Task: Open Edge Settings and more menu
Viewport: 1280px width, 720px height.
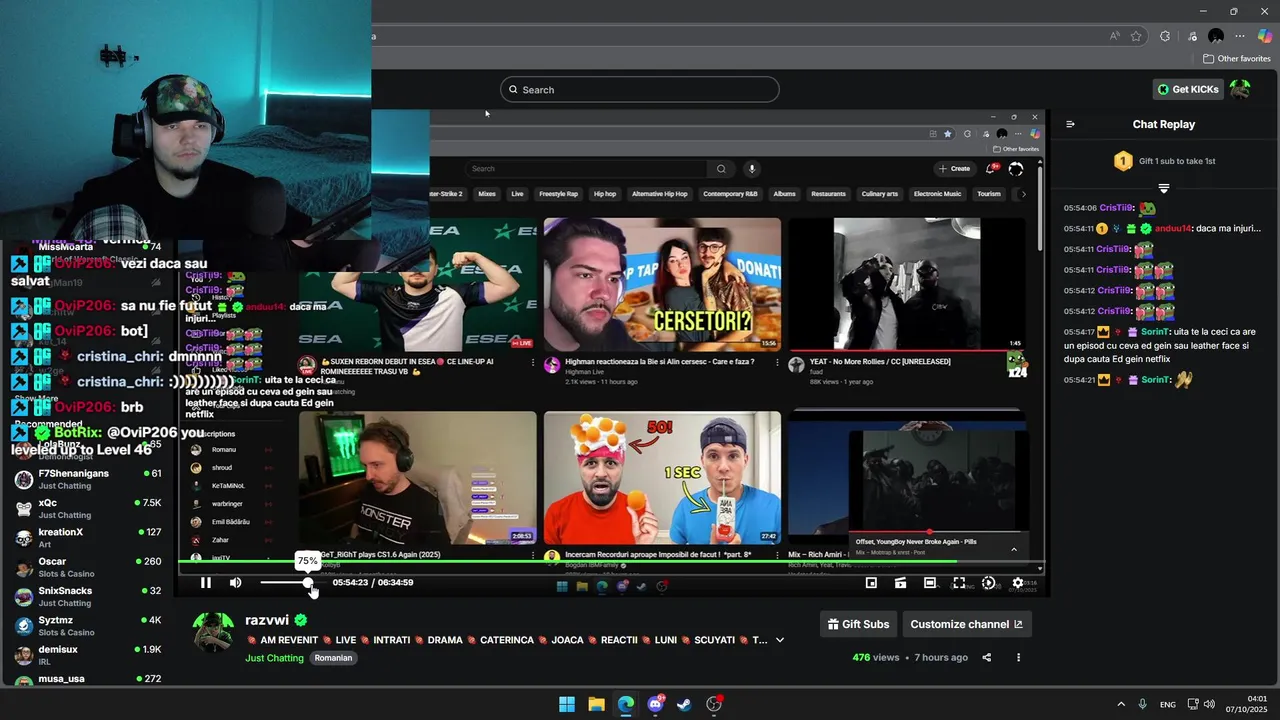Action: pyautogui.click(x=1240, y=36)
